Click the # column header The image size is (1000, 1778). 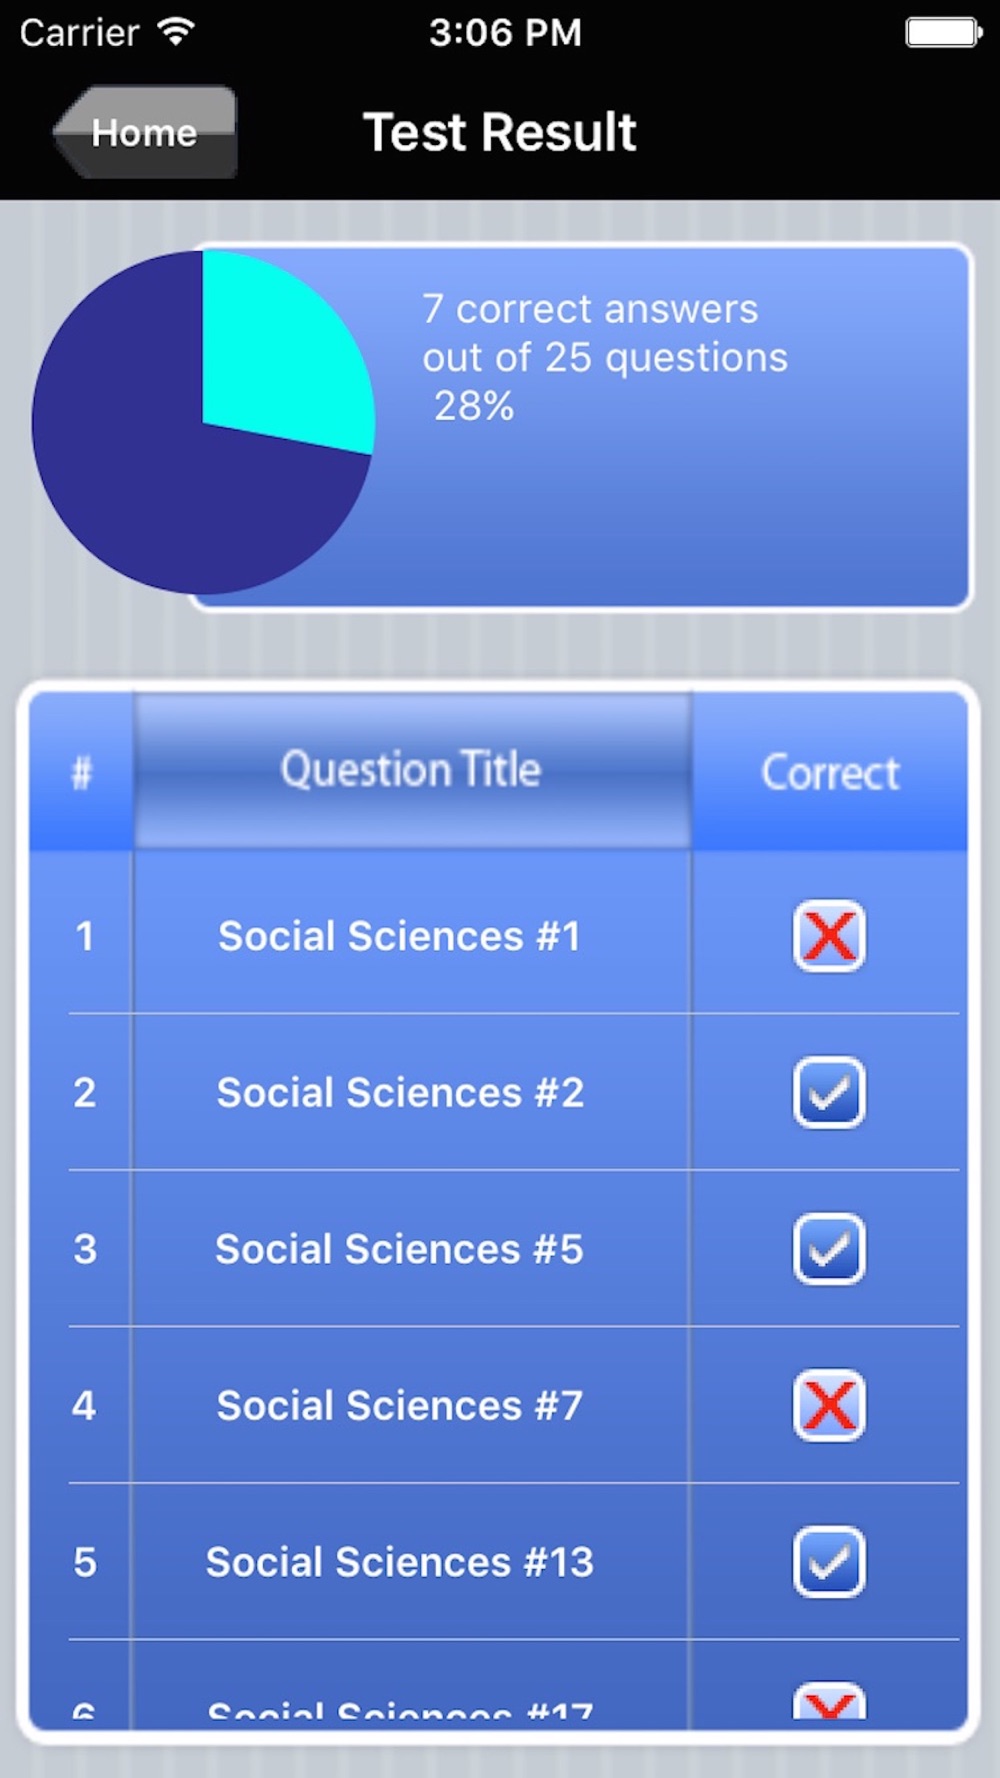pyautogui.click(x=82, y=773)
